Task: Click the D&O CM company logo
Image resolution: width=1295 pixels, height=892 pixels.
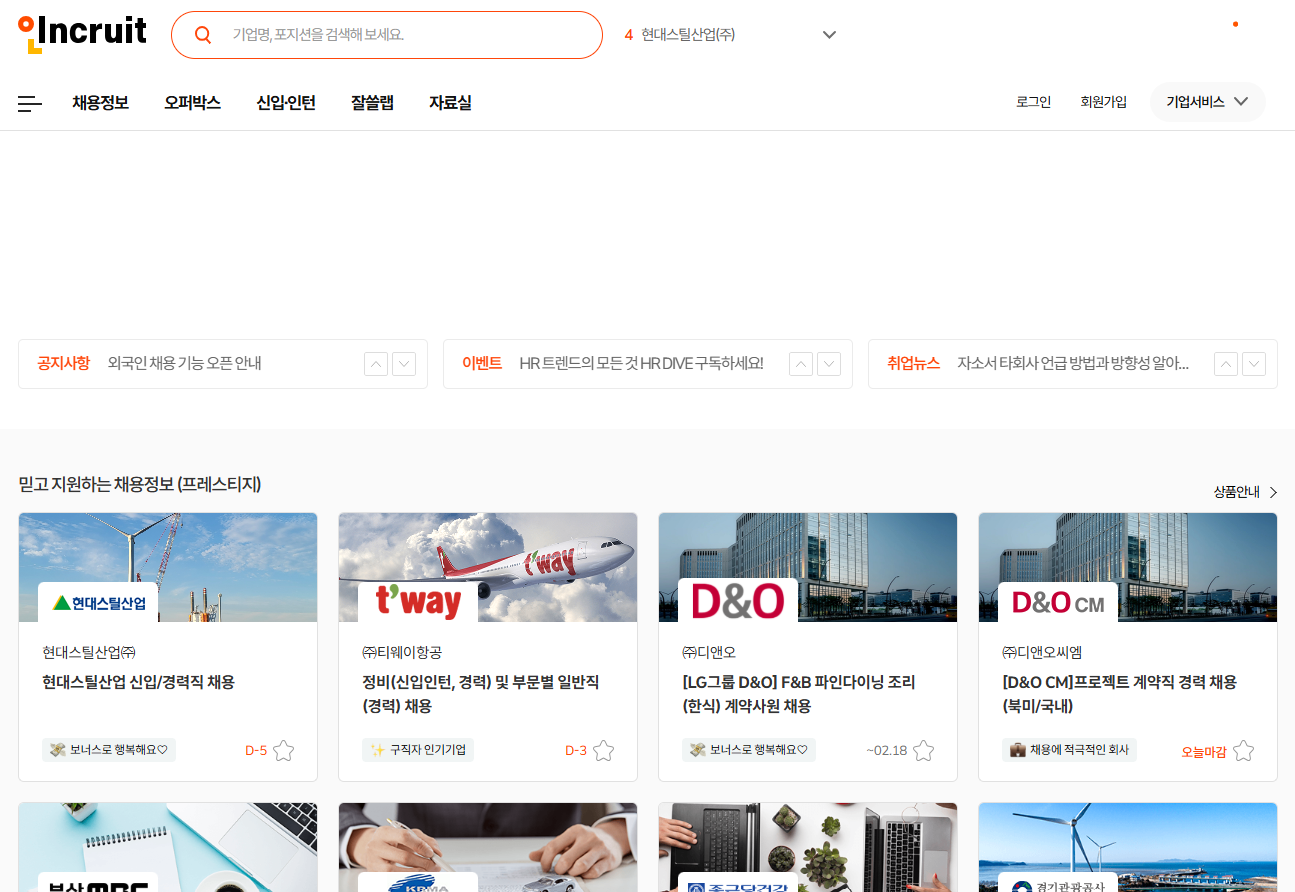Action: (1058, 602)
